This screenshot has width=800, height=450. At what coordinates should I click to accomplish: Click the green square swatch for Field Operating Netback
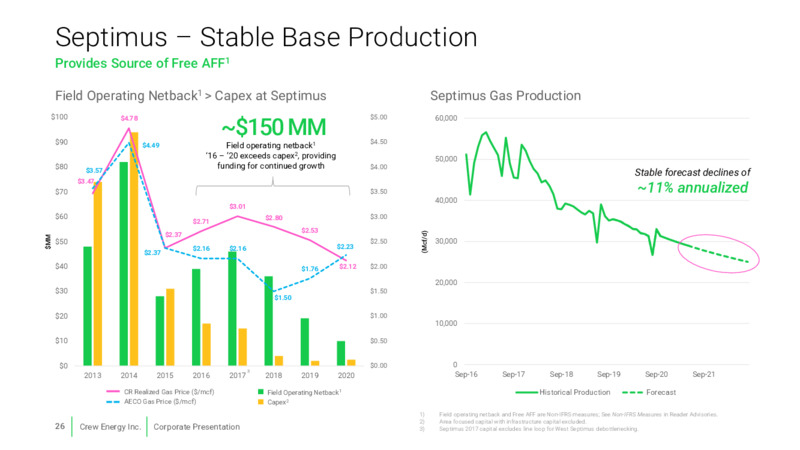tap(261, 392)
